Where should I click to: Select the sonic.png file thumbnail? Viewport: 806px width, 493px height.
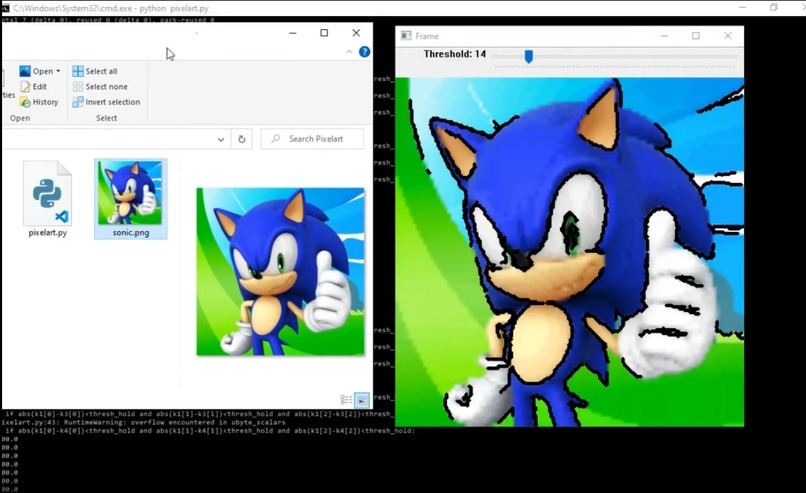(x=131, y=199)
